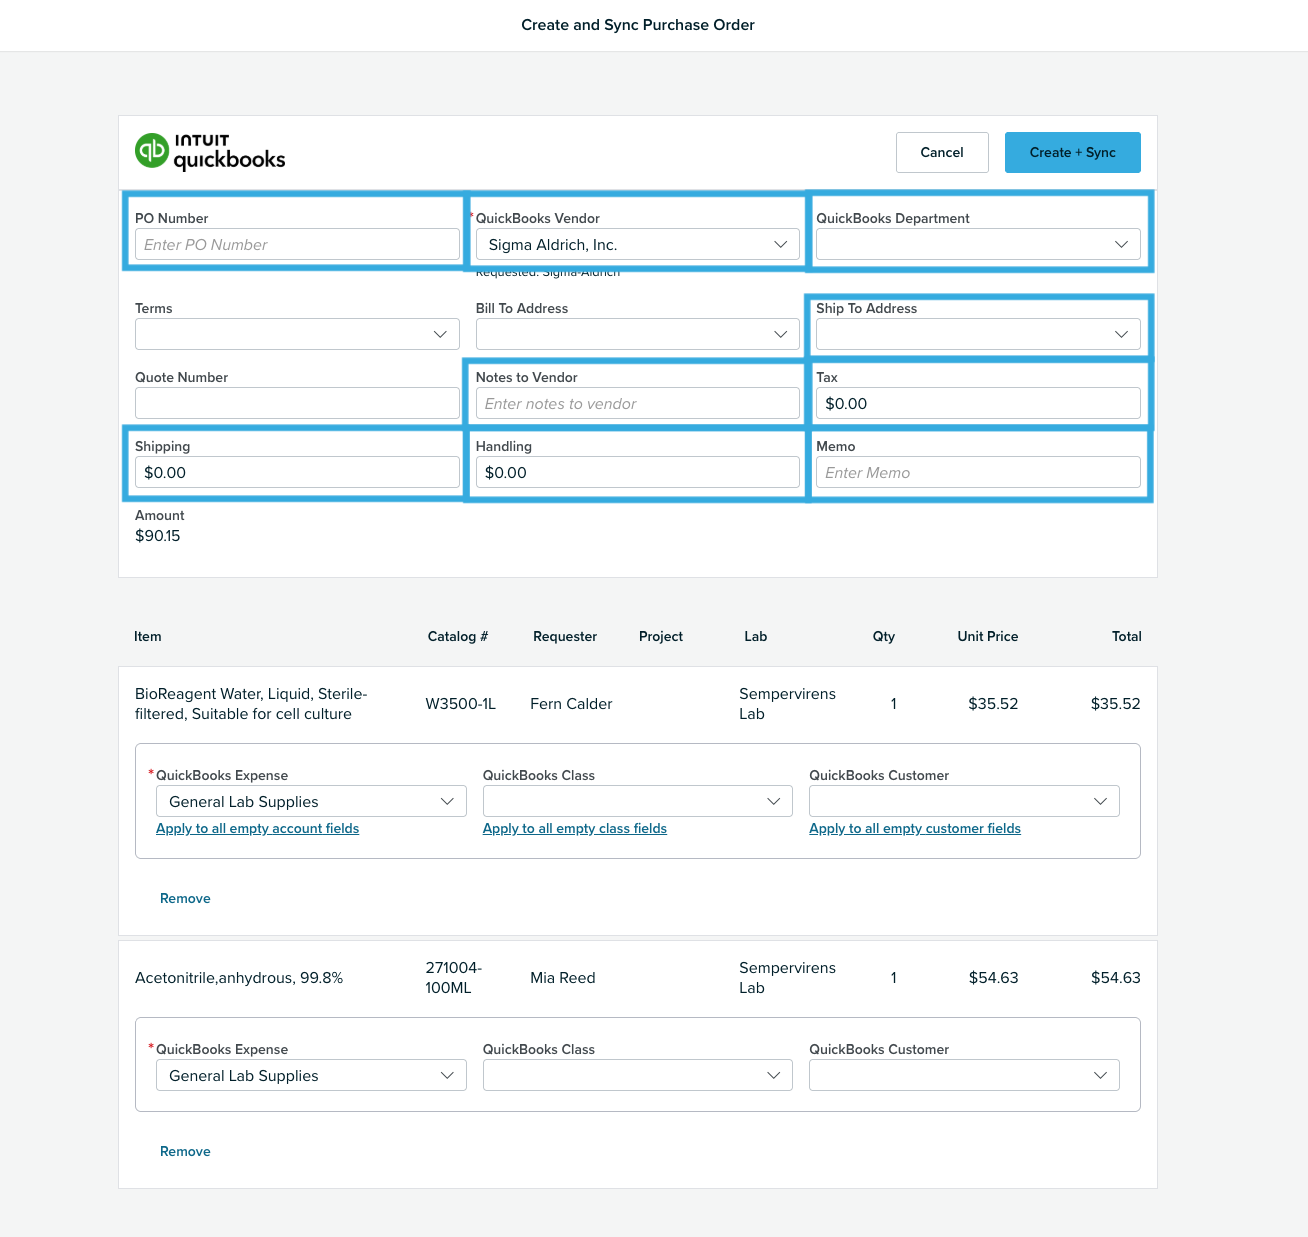This screenshot has width=1308, height=1237.
Task: Focus the PO Number input field
Action: click(x=297, y=244)
